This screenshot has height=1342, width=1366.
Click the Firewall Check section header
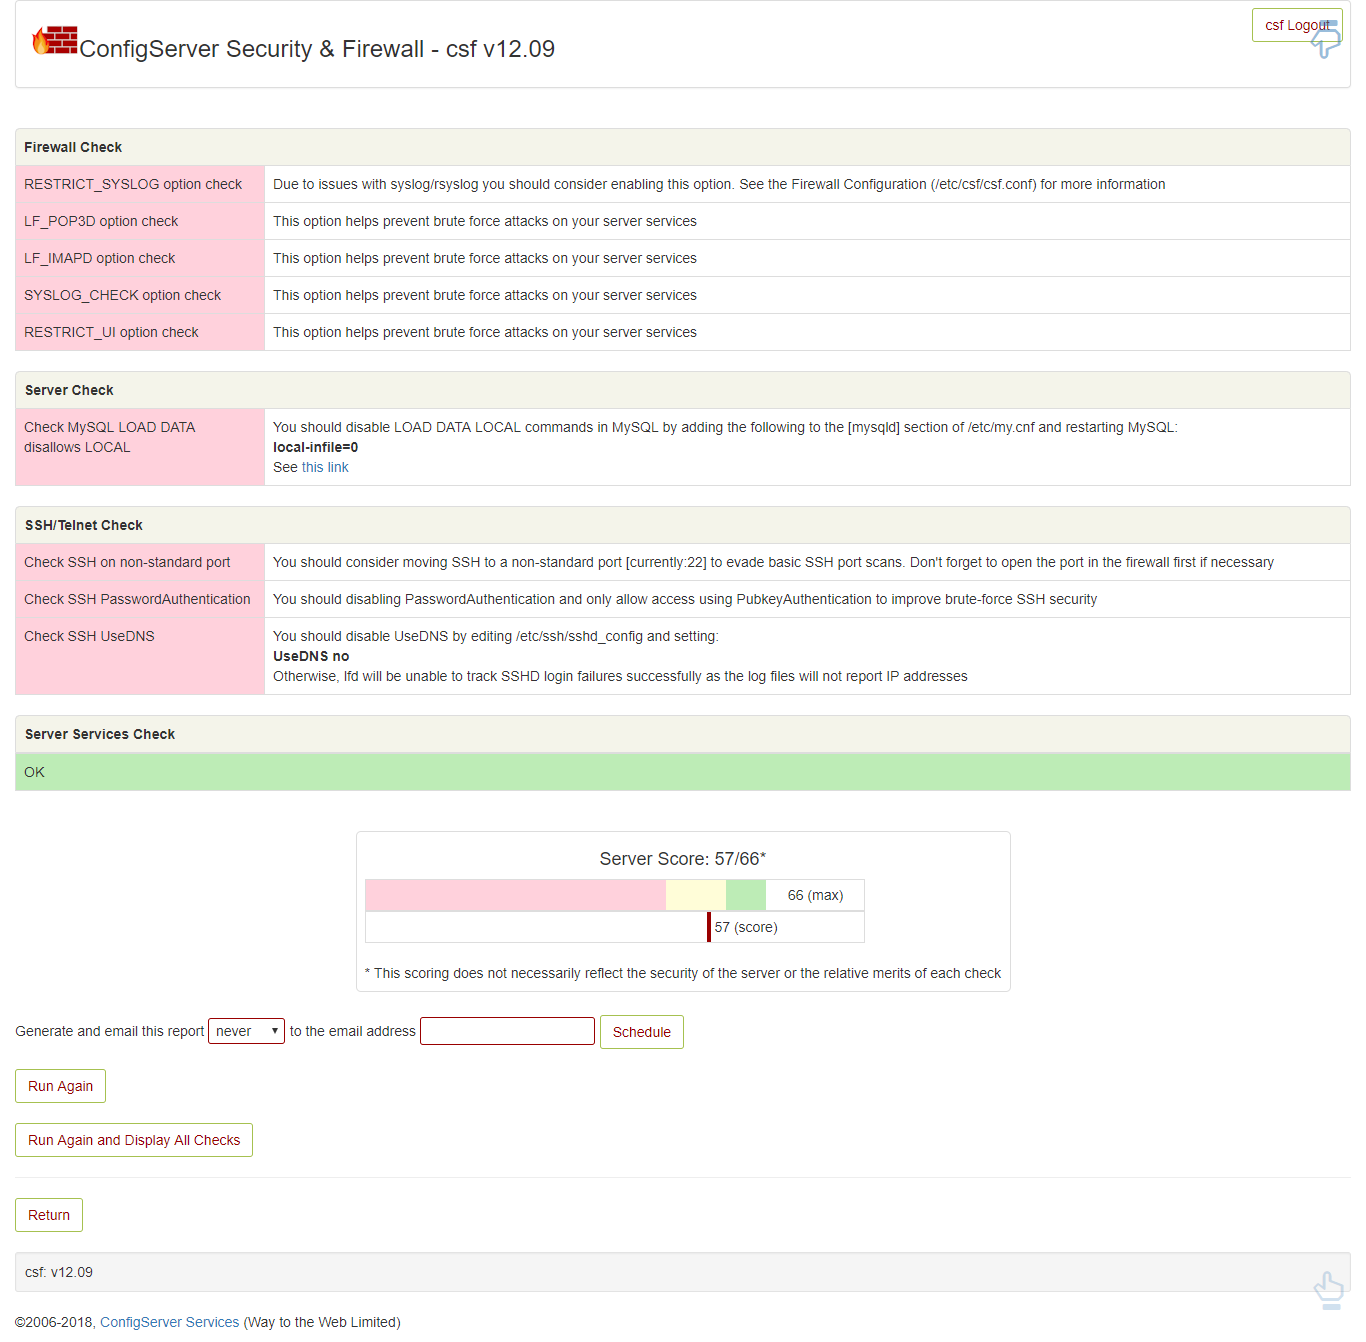683,147
